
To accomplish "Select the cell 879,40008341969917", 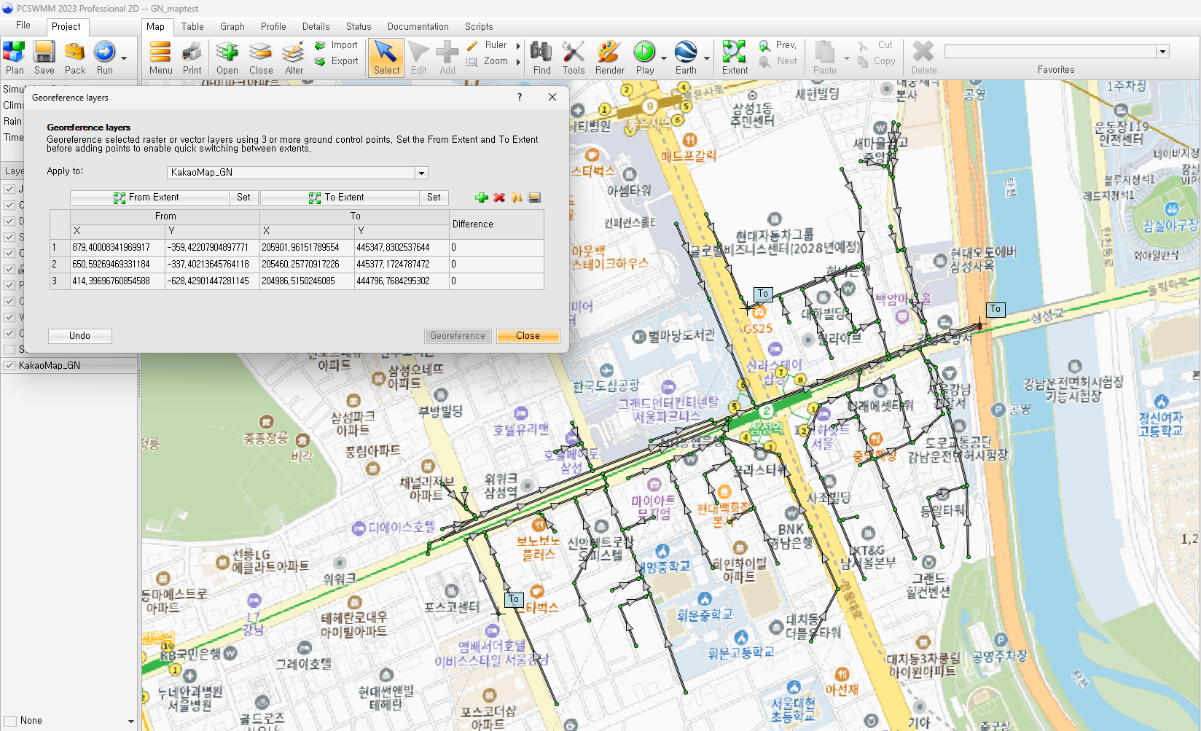I will click(x=118, y=247).
